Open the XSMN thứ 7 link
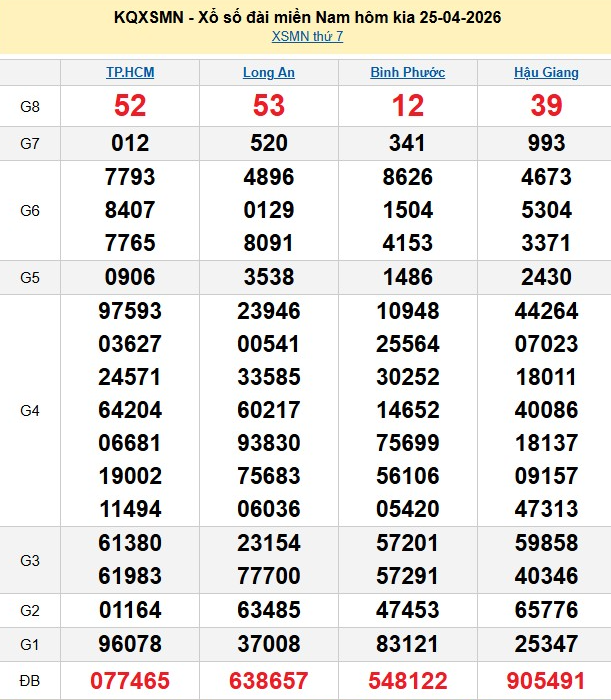This screenshot has height=700, width=611. (x=307, y=37)
